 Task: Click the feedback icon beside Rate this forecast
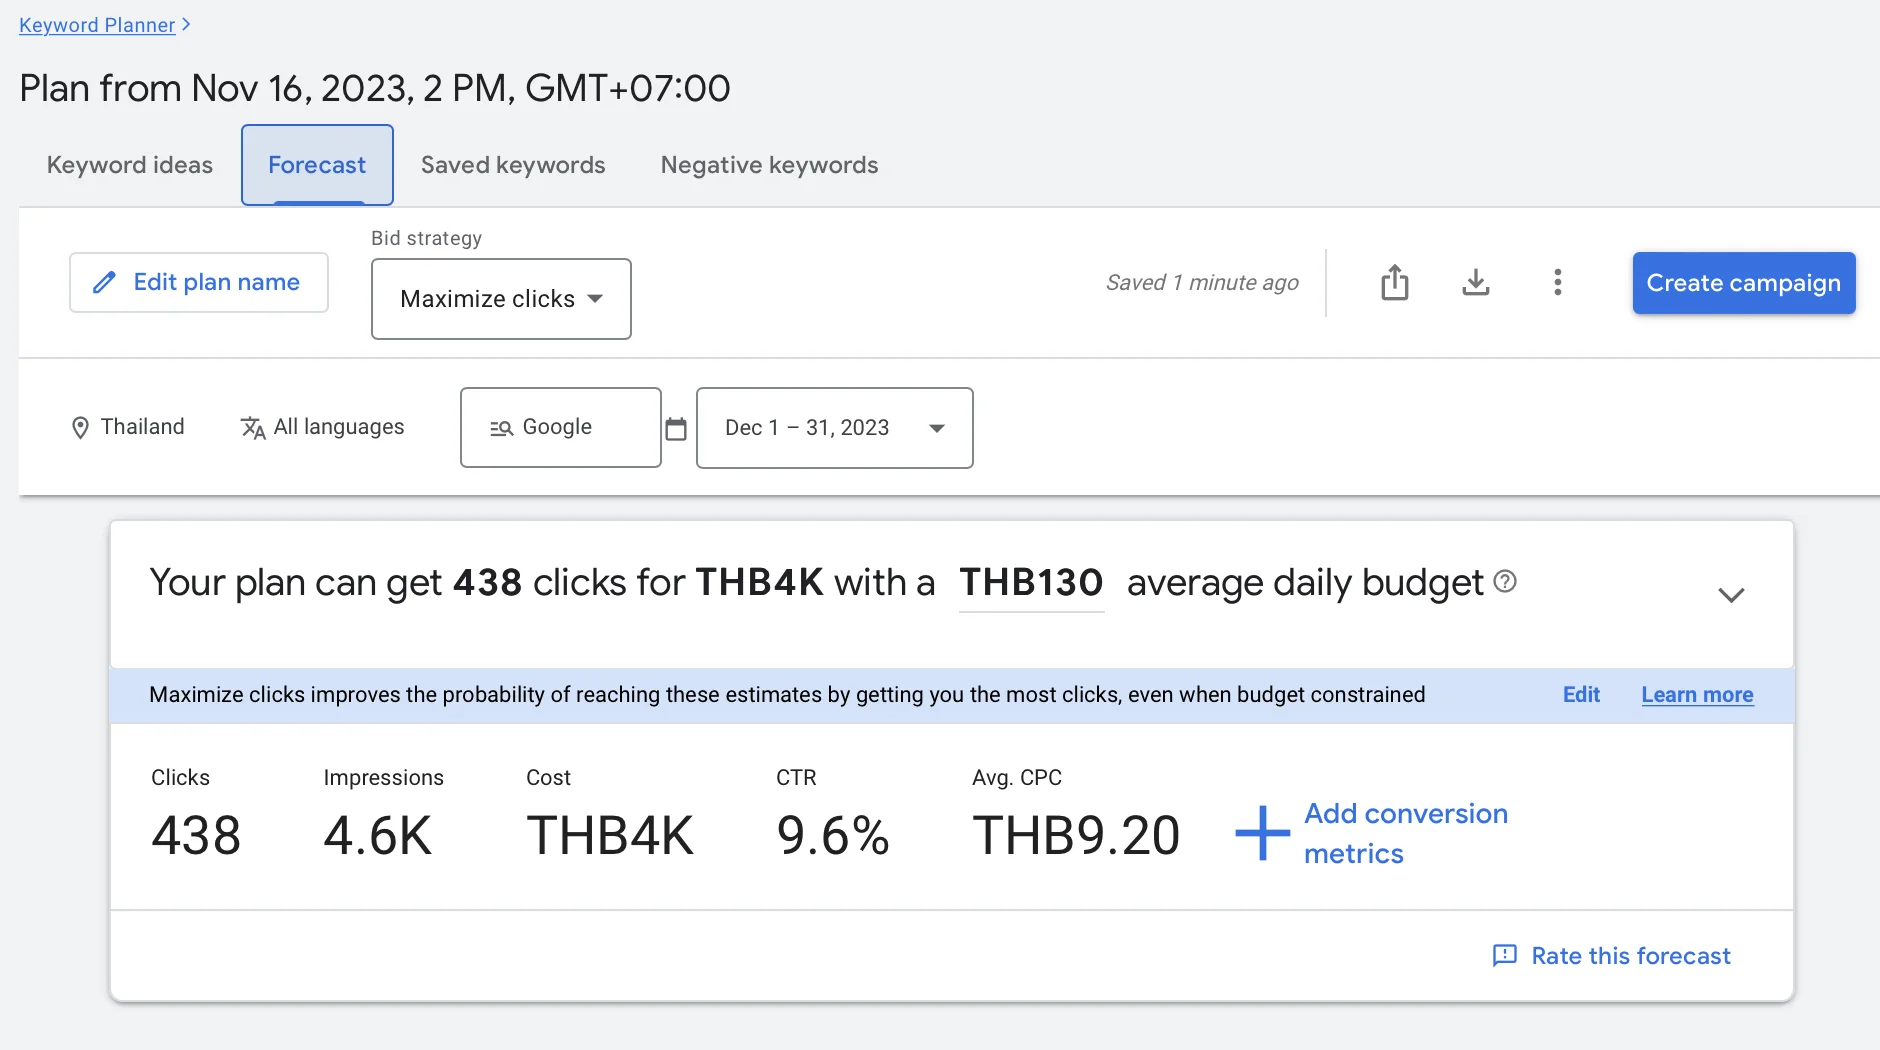1504,956
